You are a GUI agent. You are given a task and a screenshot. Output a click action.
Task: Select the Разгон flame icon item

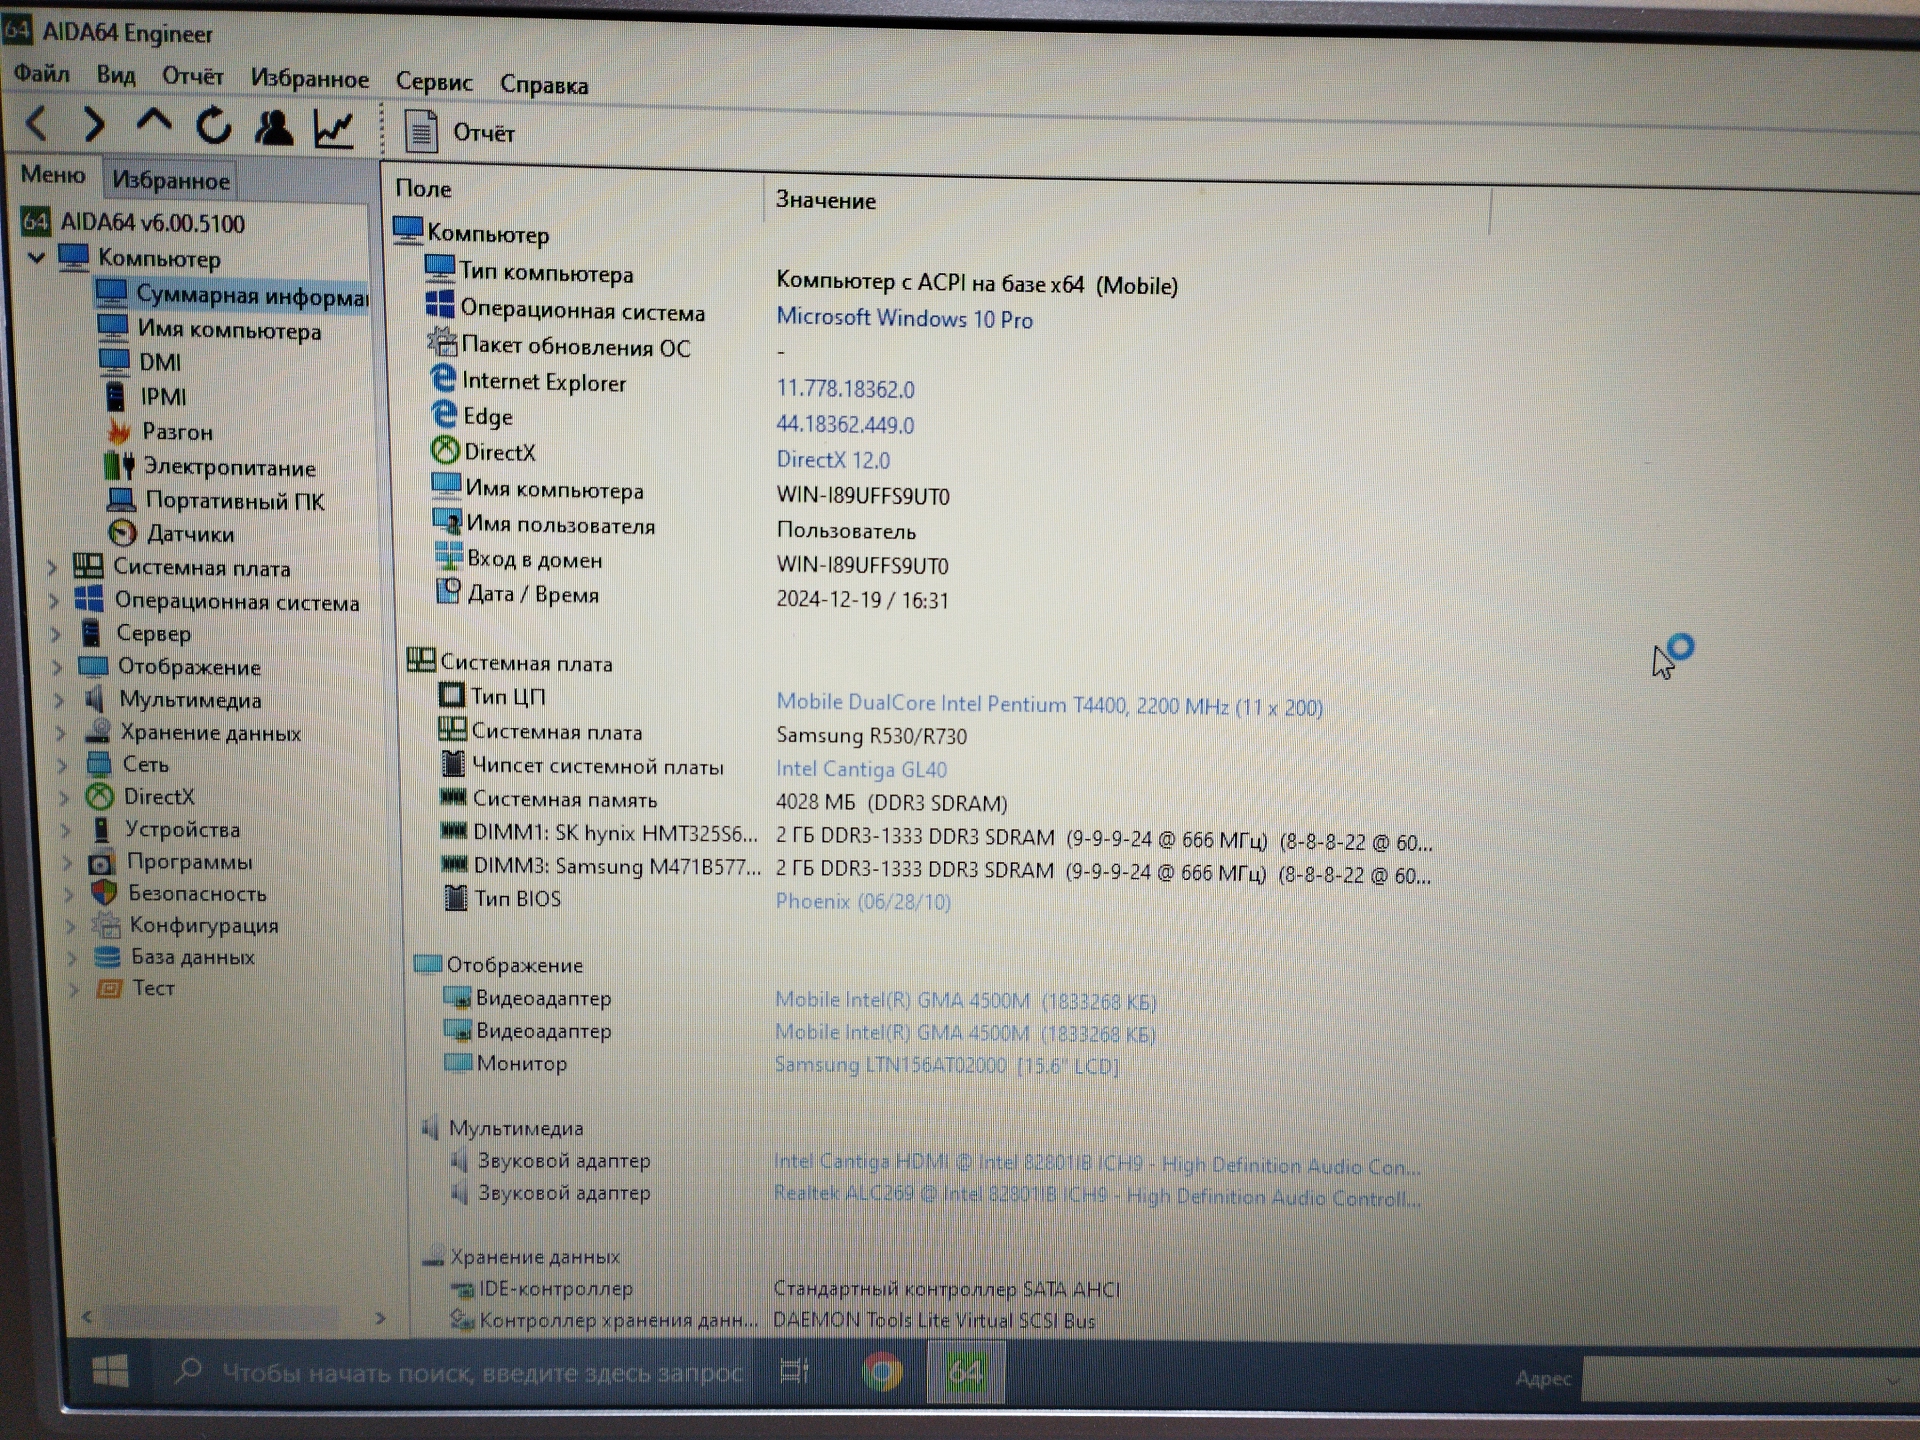click(x=119, y=431)
